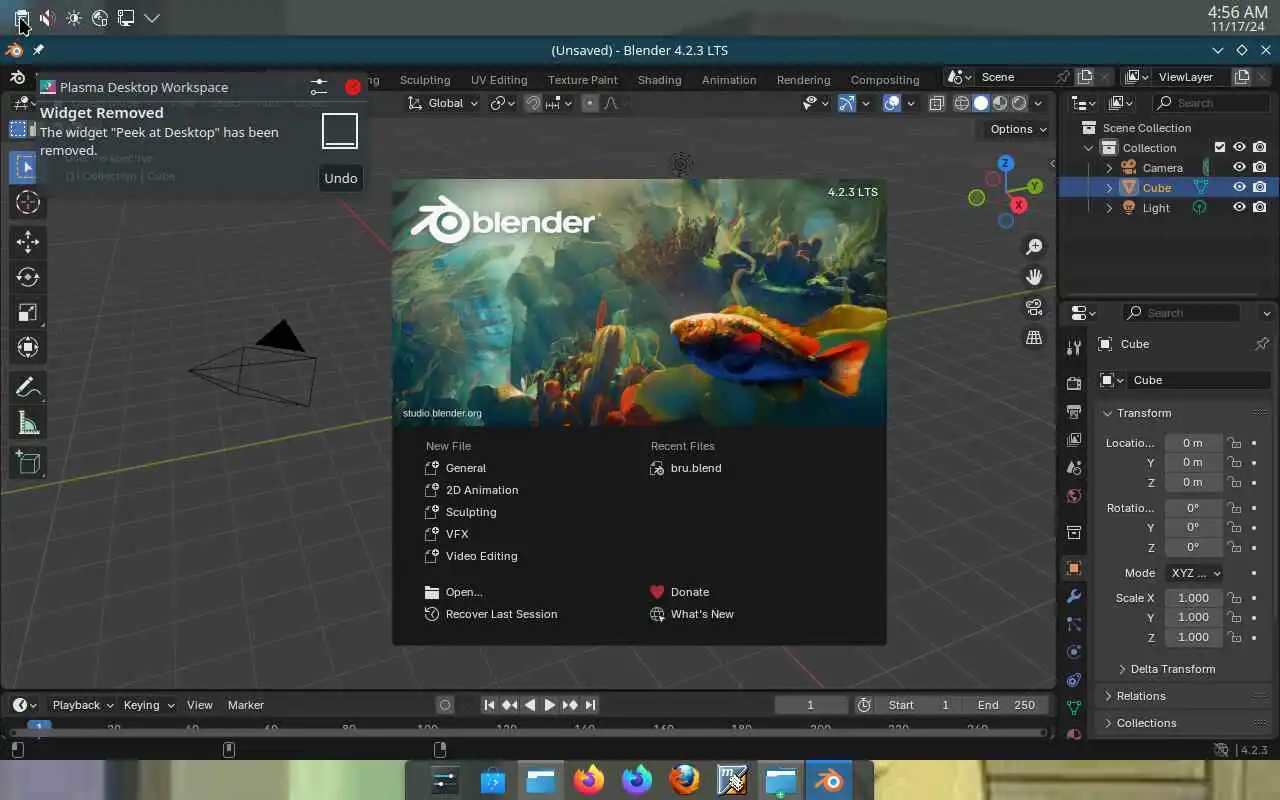The width and height of the screenshot is (1280, 800).
Task: Click the Play animation button
Action: (x=550, y=705)
